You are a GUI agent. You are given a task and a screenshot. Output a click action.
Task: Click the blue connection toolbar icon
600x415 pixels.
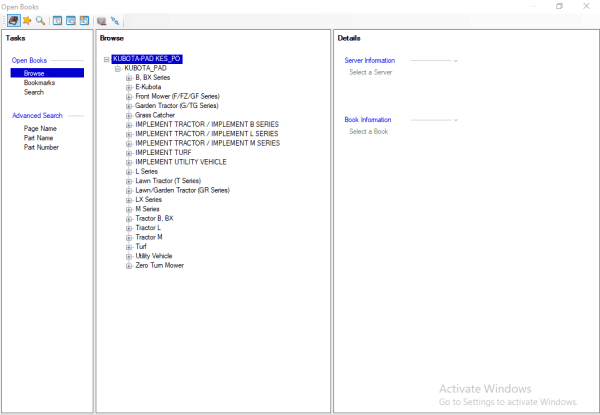[x=115, y=21]
